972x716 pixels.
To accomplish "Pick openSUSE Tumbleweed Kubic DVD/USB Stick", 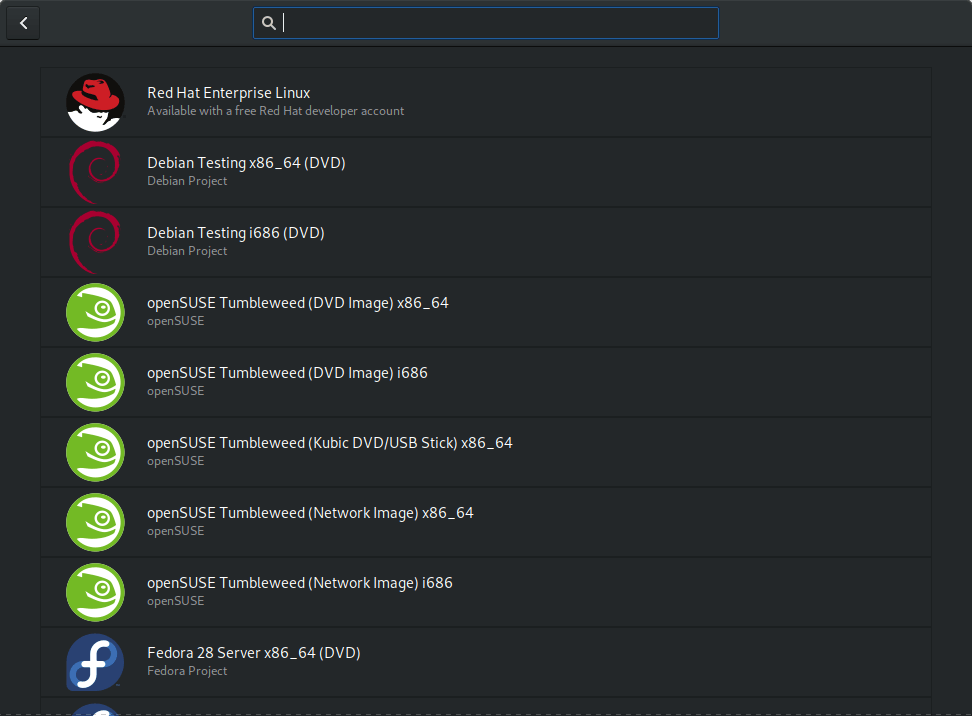I will [x=329, y=443].
